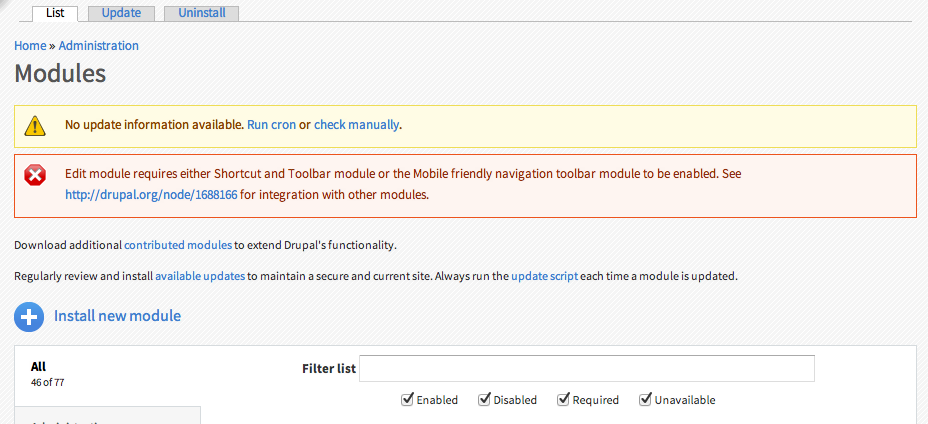Open the Administration breadcrumb link
Viewport: 928px width, 424px height.
(99, 46)
